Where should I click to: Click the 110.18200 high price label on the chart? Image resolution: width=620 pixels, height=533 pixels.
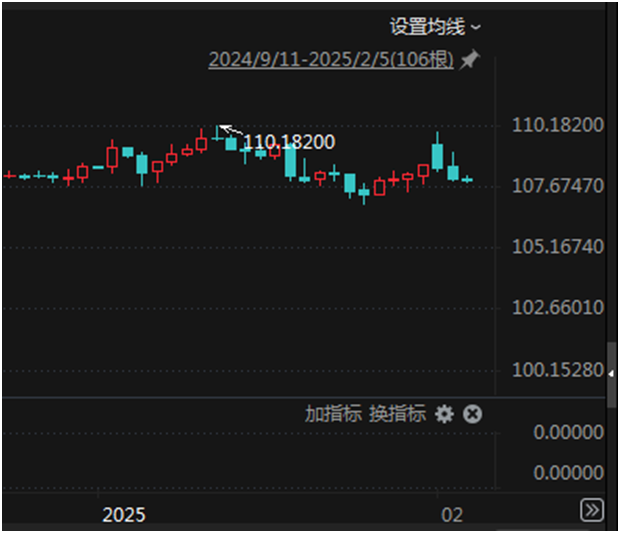coord(289,142)
